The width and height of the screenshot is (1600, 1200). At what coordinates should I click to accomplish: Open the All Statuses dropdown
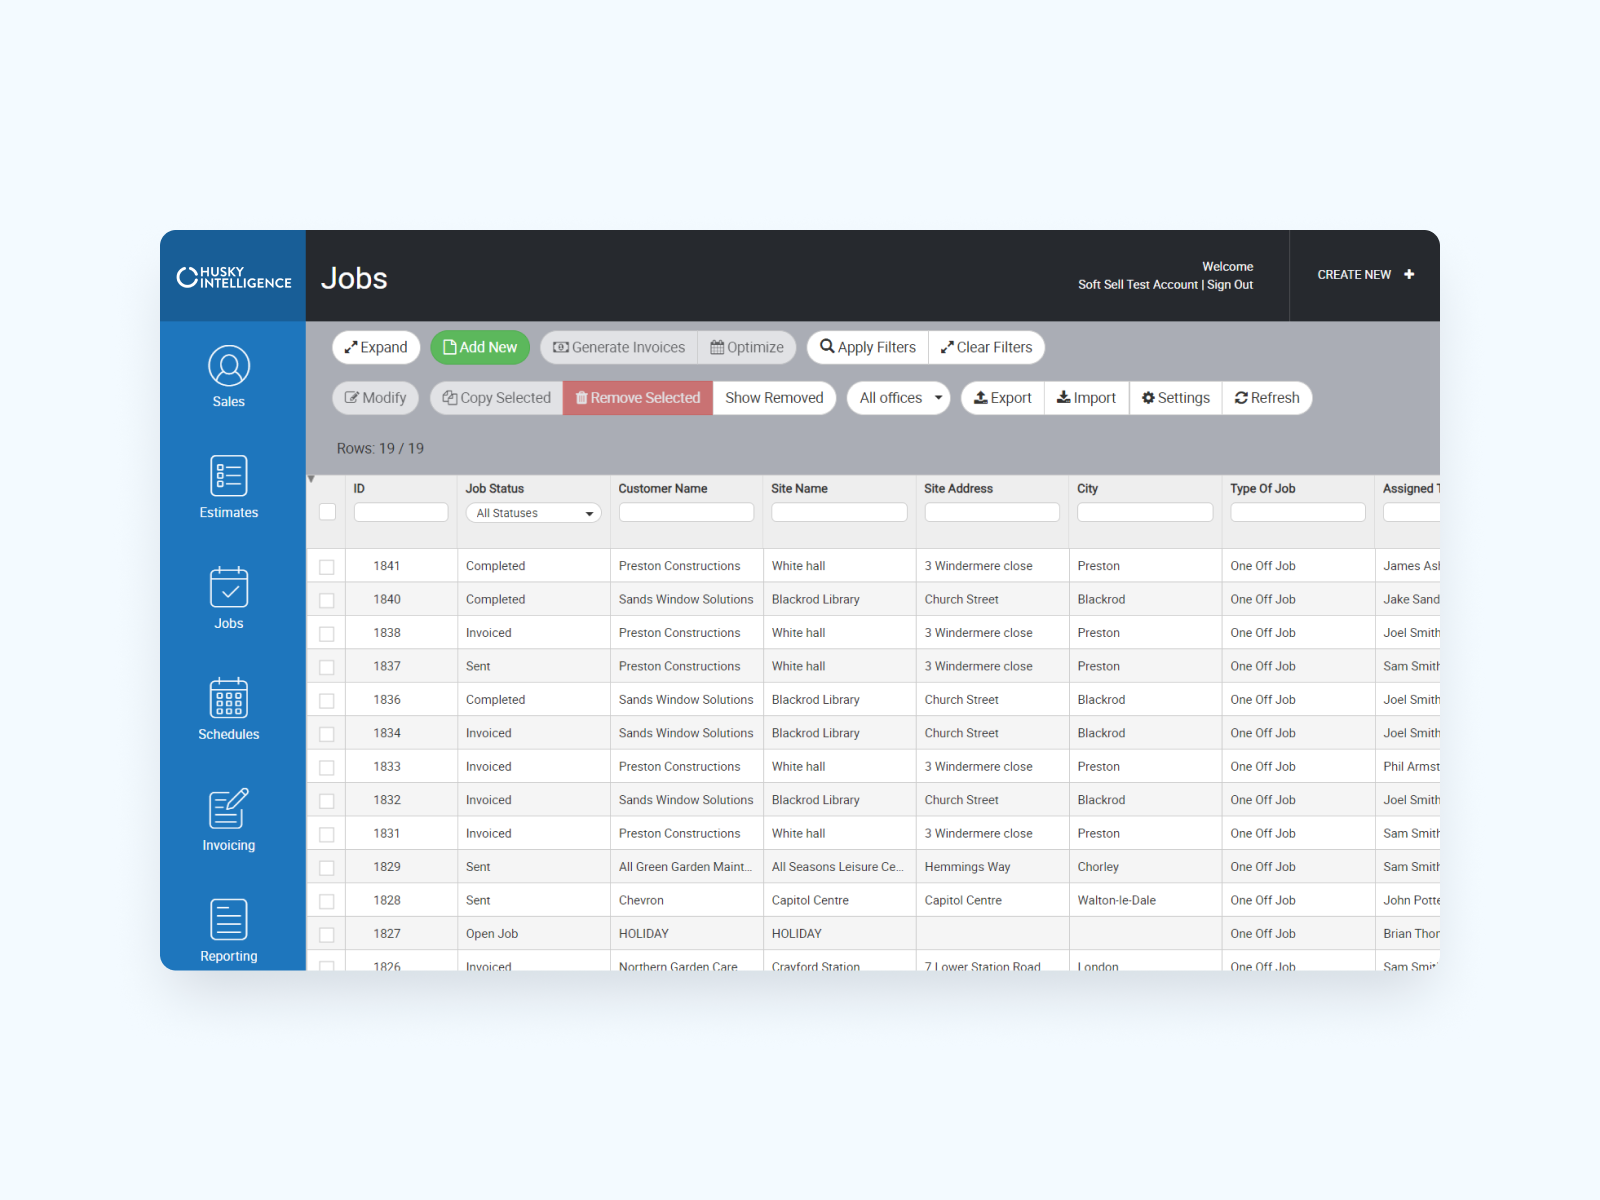[532, 512]
